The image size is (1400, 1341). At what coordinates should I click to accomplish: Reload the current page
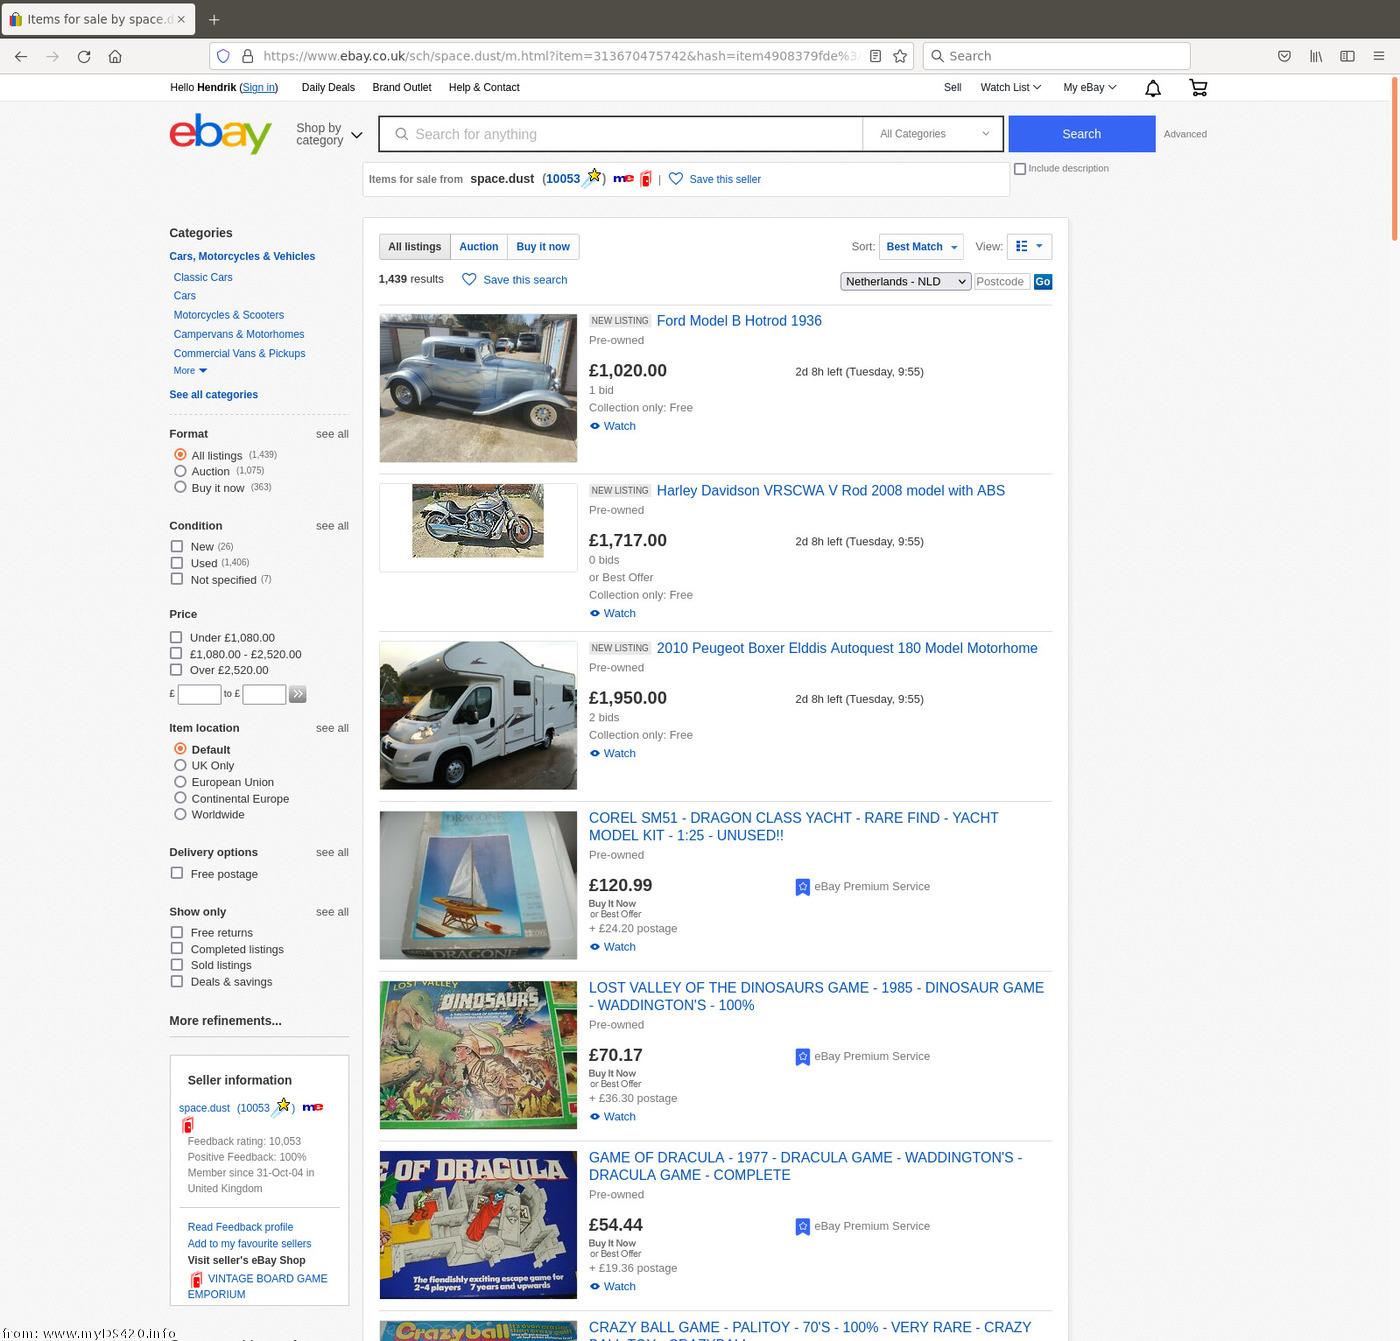pos(84,56)
